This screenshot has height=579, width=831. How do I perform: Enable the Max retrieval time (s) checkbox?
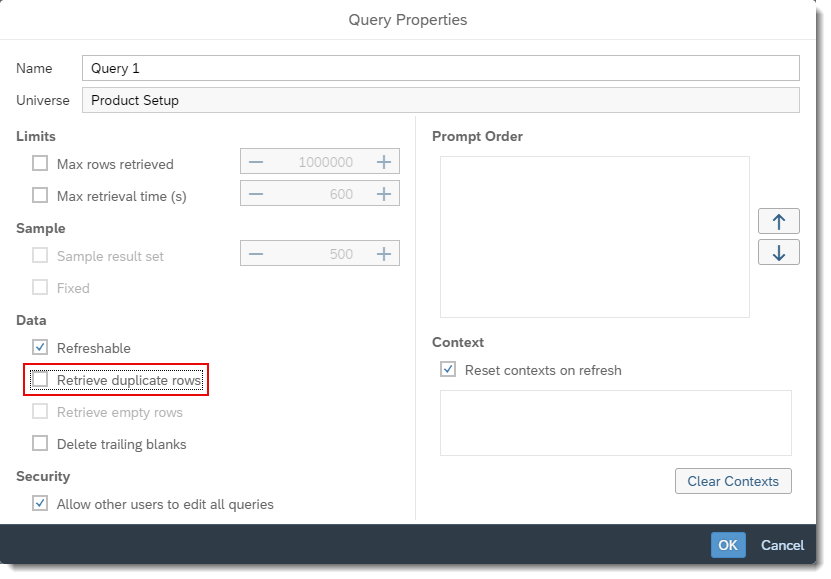tap(40, 196)
